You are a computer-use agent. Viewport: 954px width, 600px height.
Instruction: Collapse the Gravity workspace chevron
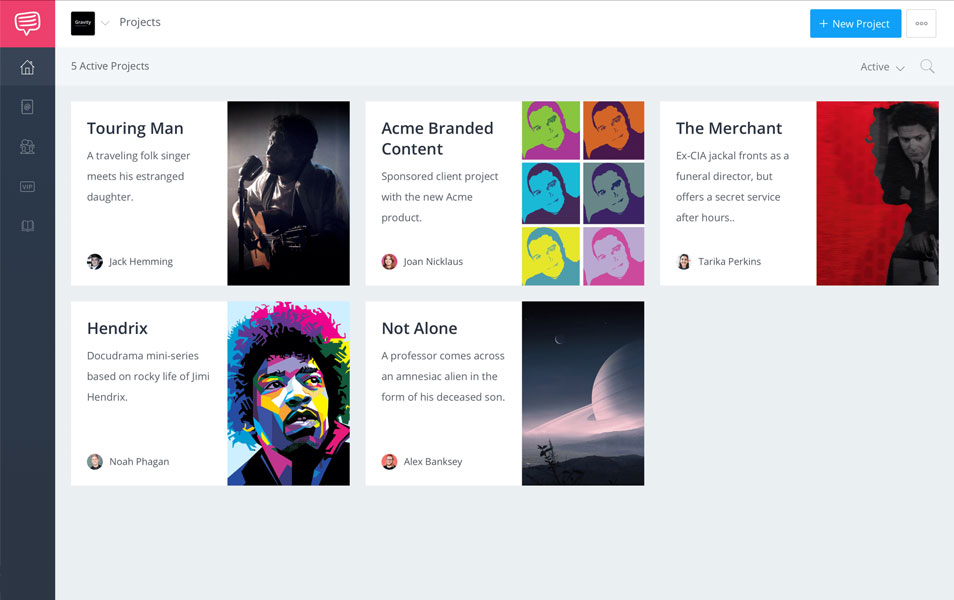[x=105, y=23]
